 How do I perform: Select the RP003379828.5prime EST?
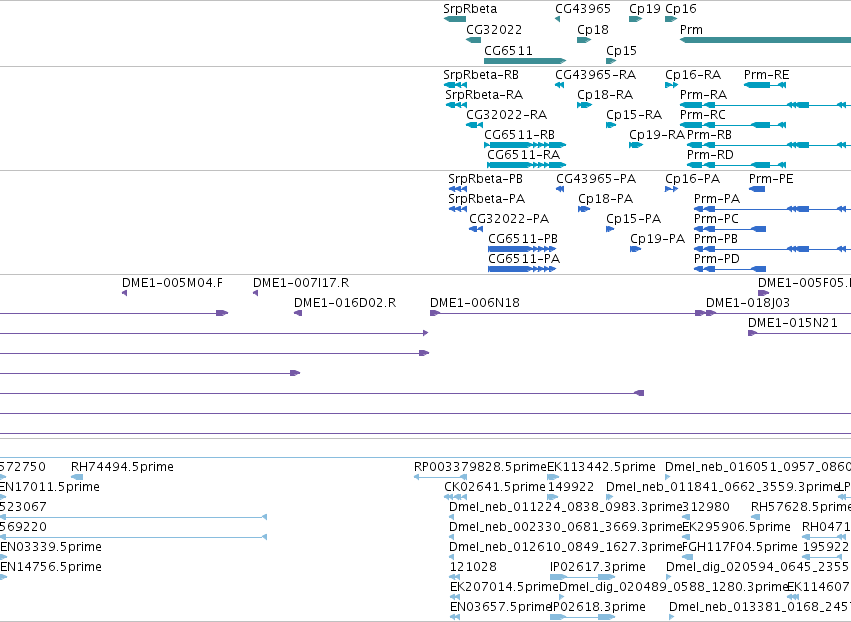[x=440, y=477]
